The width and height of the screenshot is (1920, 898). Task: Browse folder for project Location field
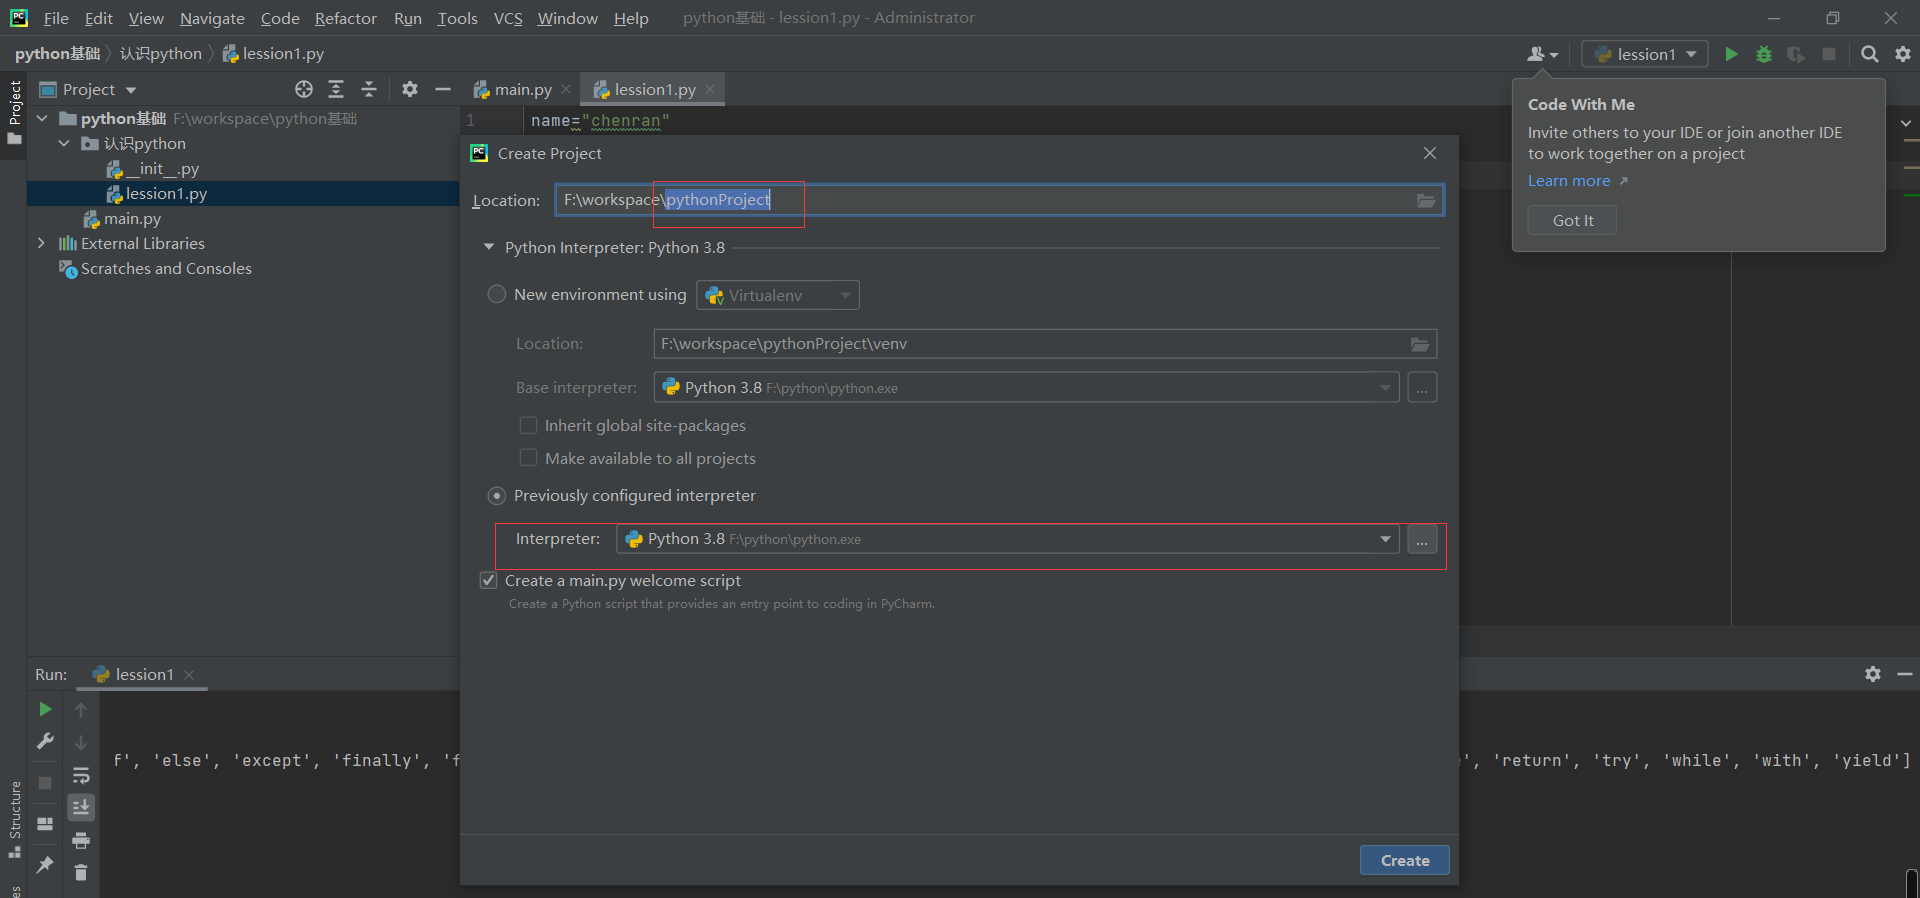pos(1426,200)
